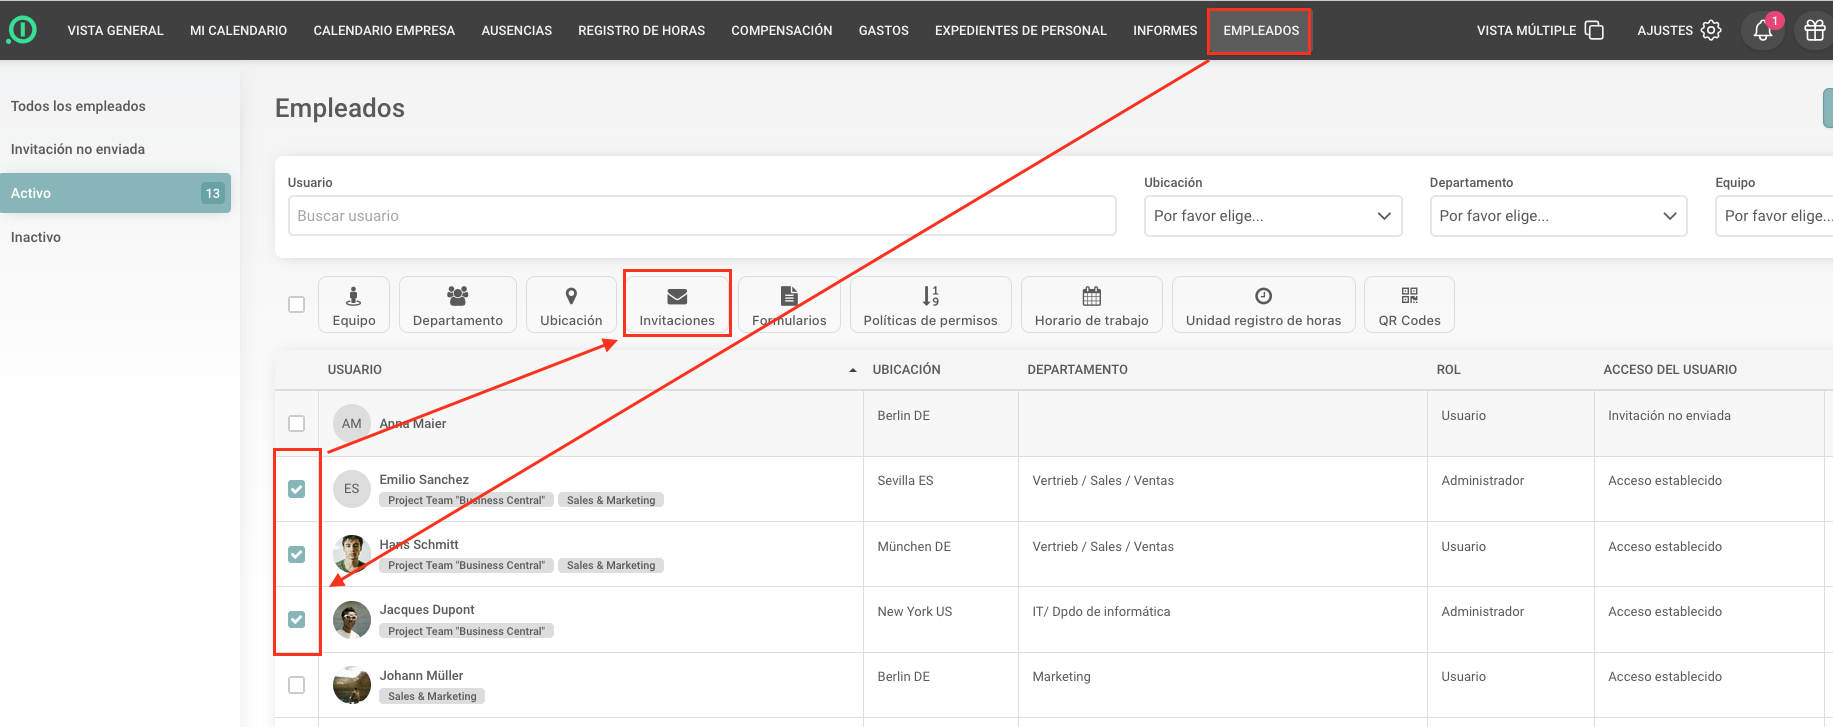Click the gift icon in header
1833x727 pixels.
click(1814, 31)
